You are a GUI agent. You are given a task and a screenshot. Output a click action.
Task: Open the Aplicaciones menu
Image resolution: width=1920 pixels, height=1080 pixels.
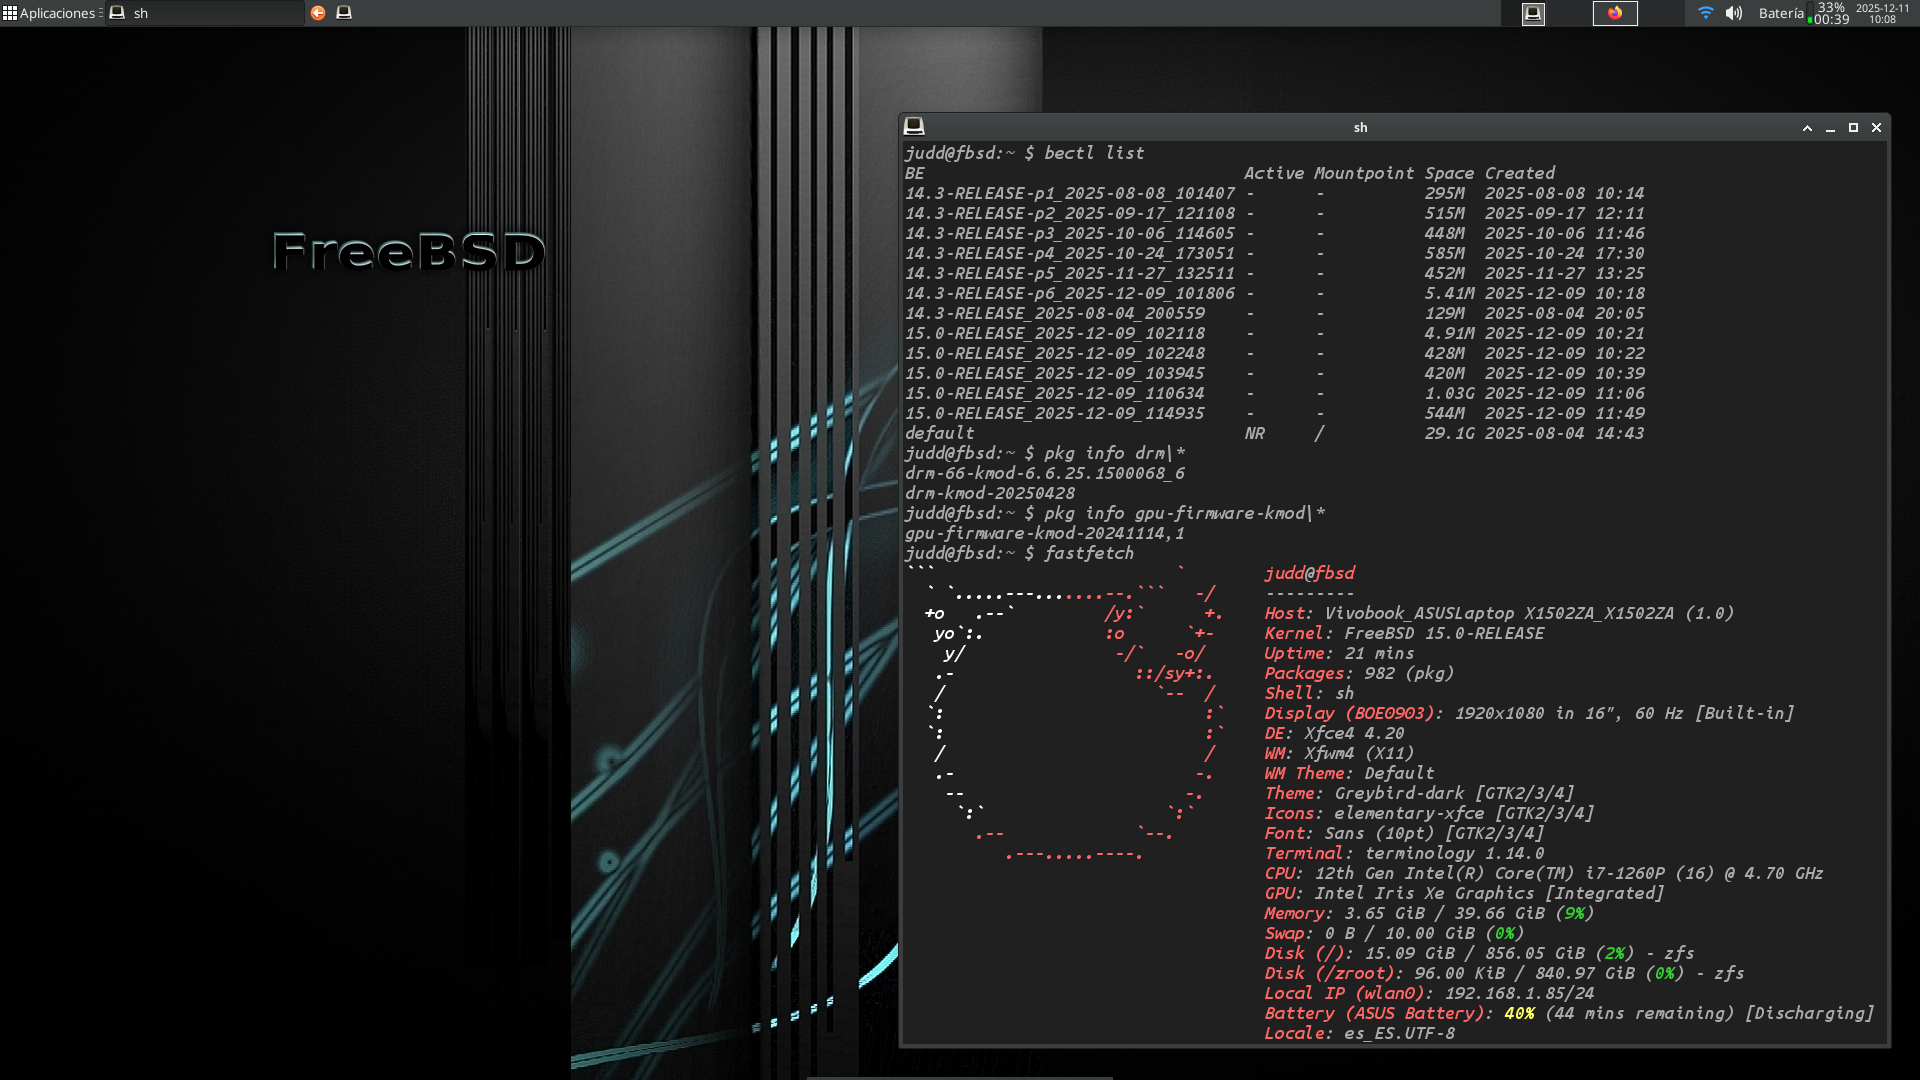(x=57, y=13)
